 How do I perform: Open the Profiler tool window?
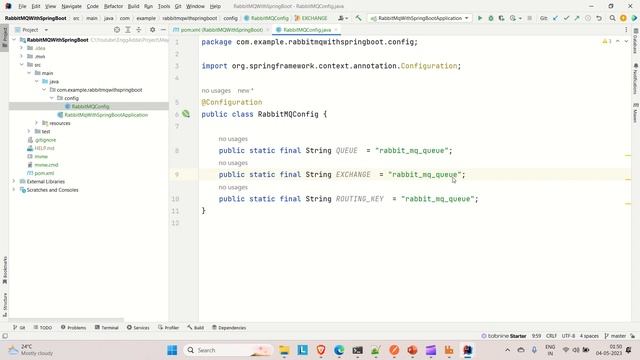point(168,327)
